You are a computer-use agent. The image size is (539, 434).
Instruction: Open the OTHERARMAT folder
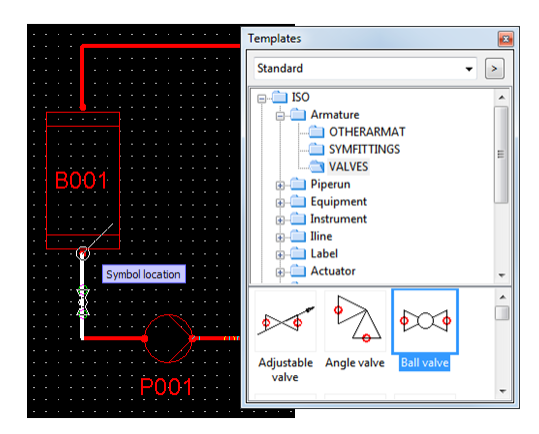[367, 132]
